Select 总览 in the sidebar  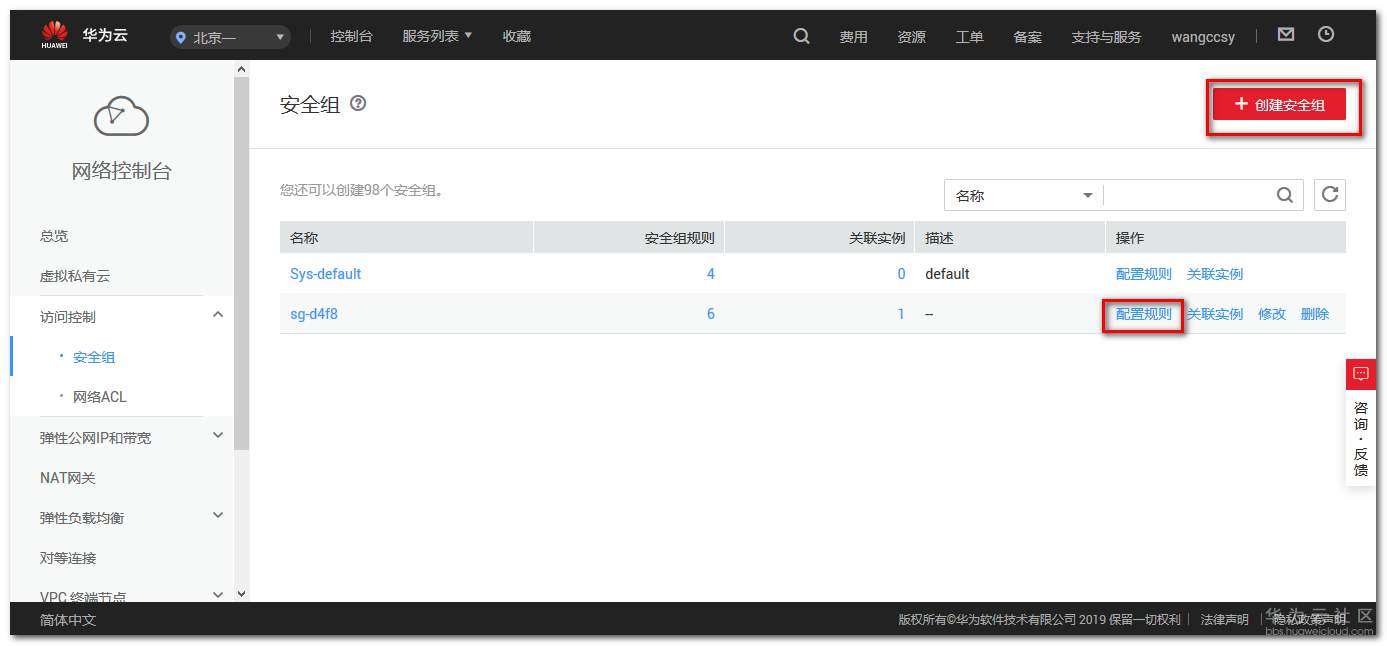tap(54, 236)
